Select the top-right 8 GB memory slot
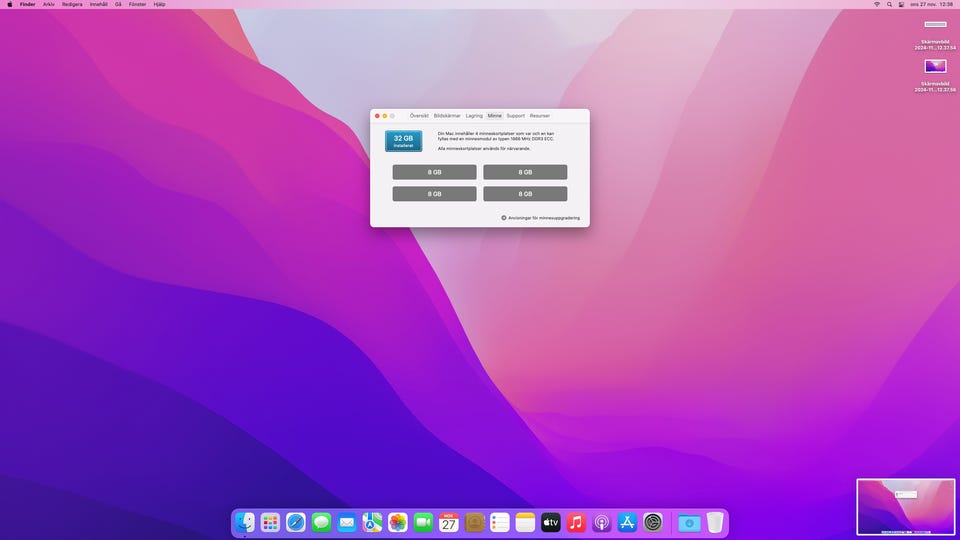960x540 pixels. pos(525,172)
